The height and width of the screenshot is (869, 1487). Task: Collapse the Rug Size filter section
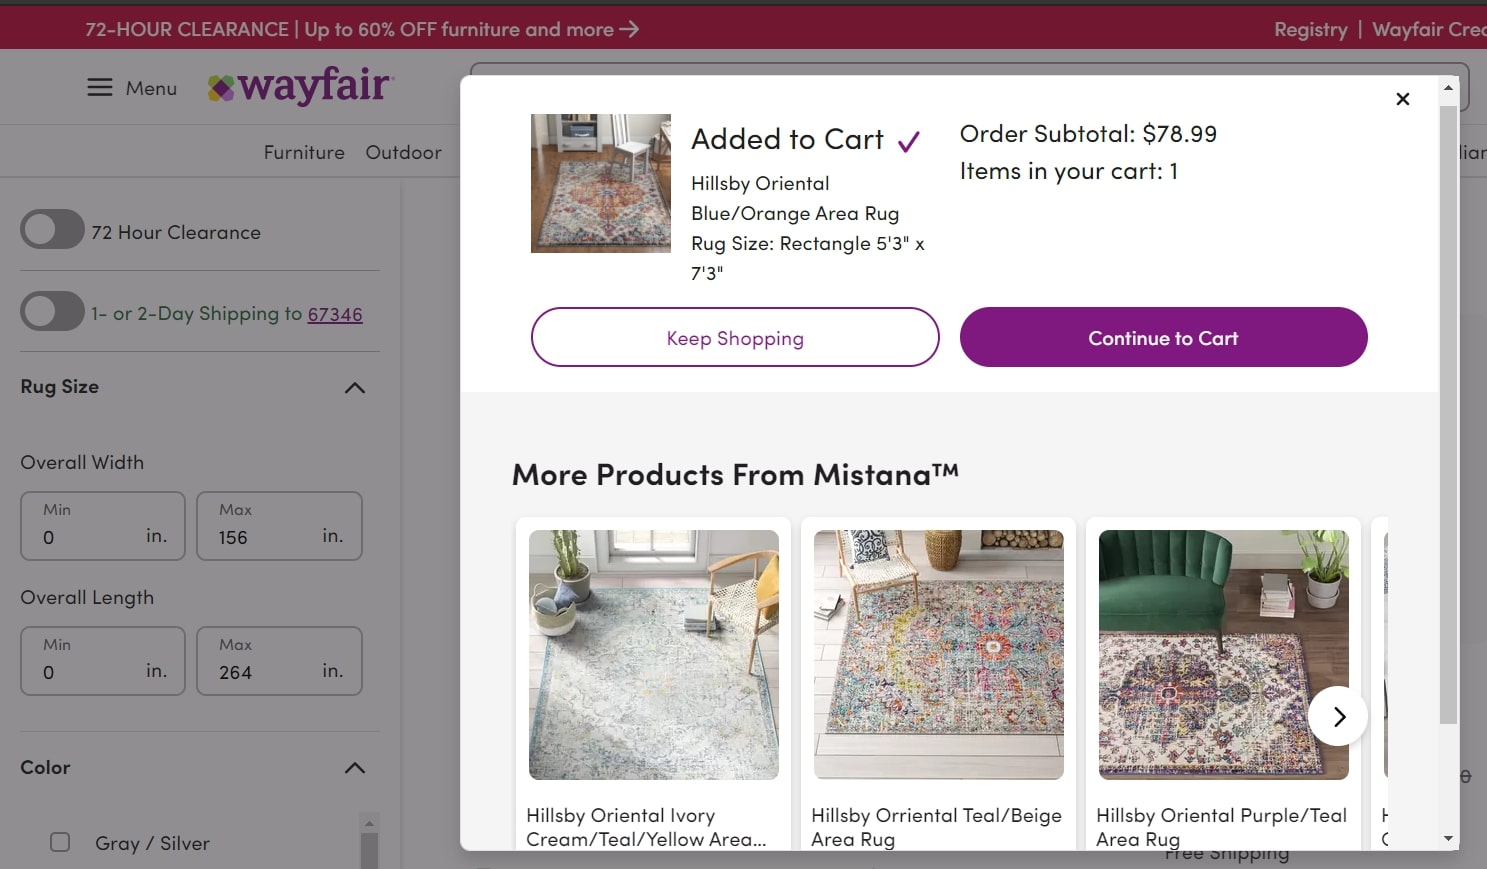pos(354,388)
